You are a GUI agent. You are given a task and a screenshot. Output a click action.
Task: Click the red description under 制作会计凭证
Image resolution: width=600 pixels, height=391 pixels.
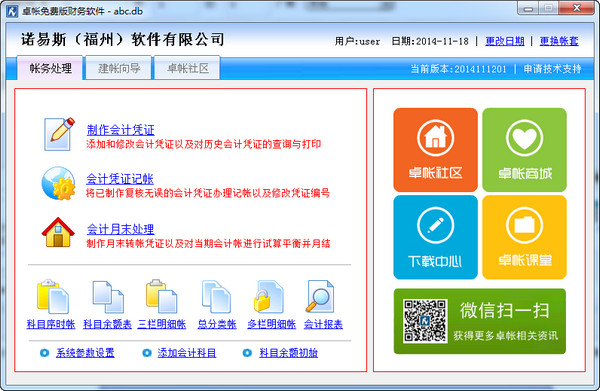[x=204, y=144]
